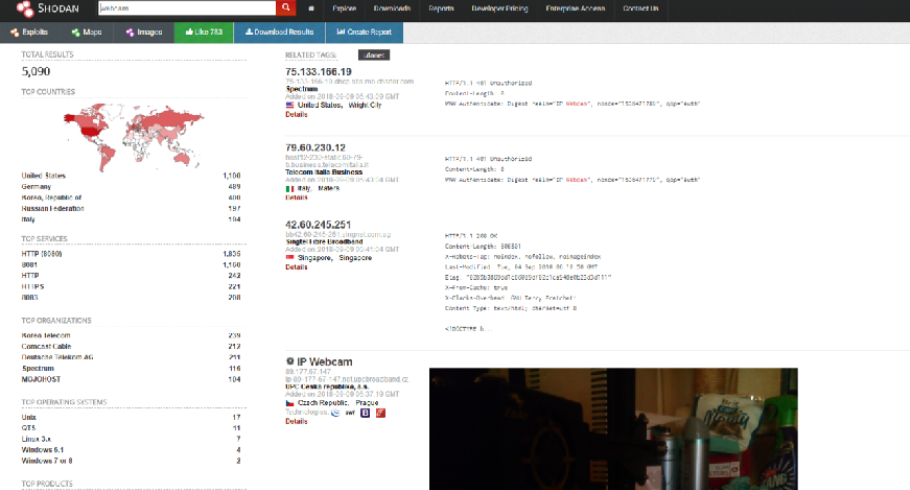Open the Exploits section
The height and width of the screenshot is (490, 910).
[x=29, y=32]
